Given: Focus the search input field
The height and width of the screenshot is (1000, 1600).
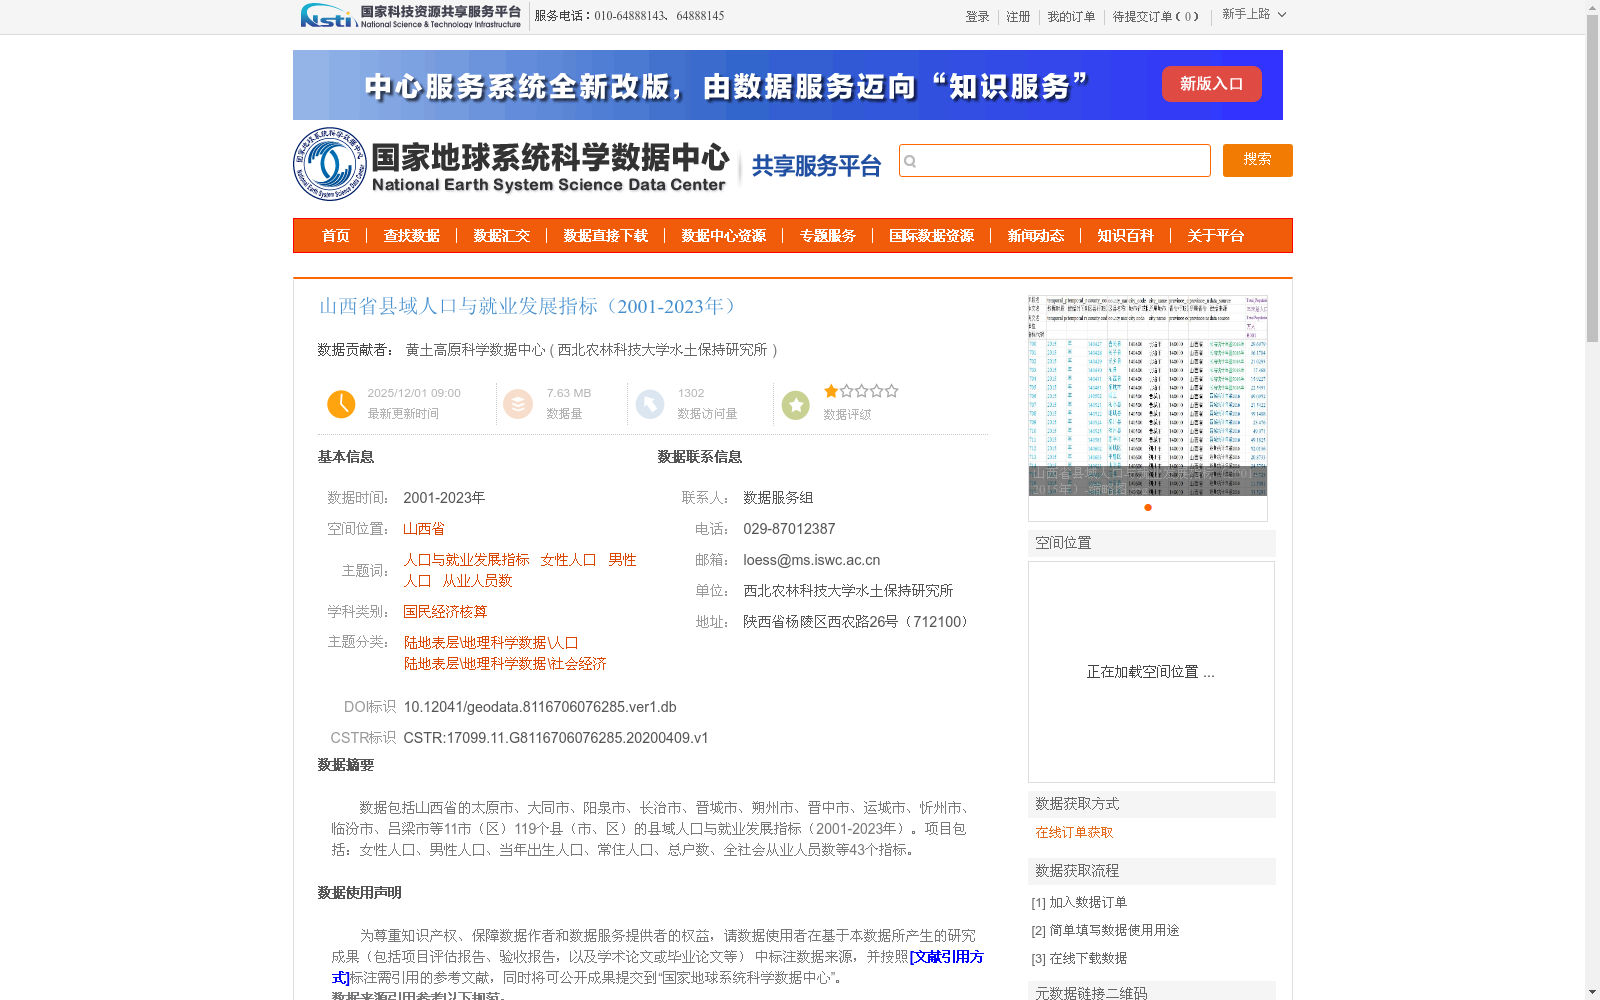Looking at the screenshot, I should (1055, 161).
